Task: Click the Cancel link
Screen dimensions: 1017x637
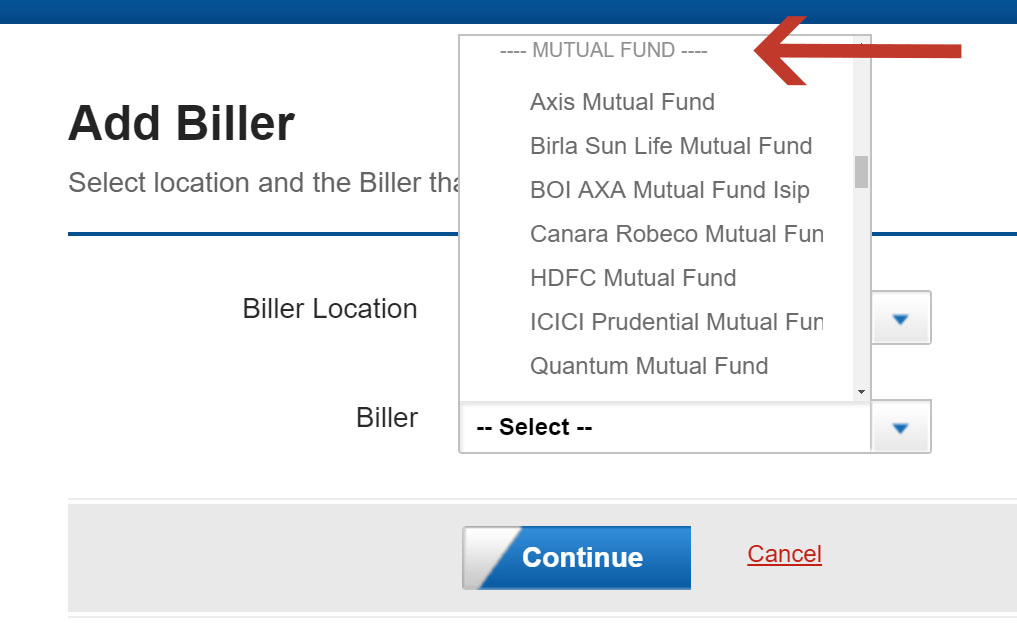Action: [x=784, y=554]
